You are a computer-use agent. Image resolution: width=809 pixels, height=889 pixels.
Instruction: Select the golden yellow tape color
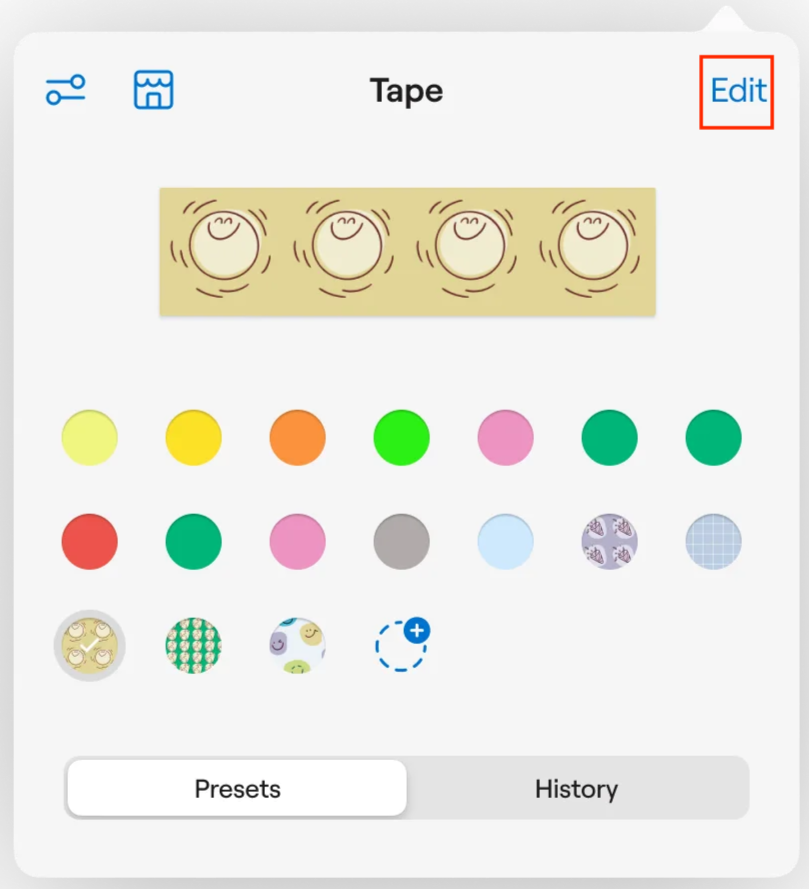[x=194, y=438]
